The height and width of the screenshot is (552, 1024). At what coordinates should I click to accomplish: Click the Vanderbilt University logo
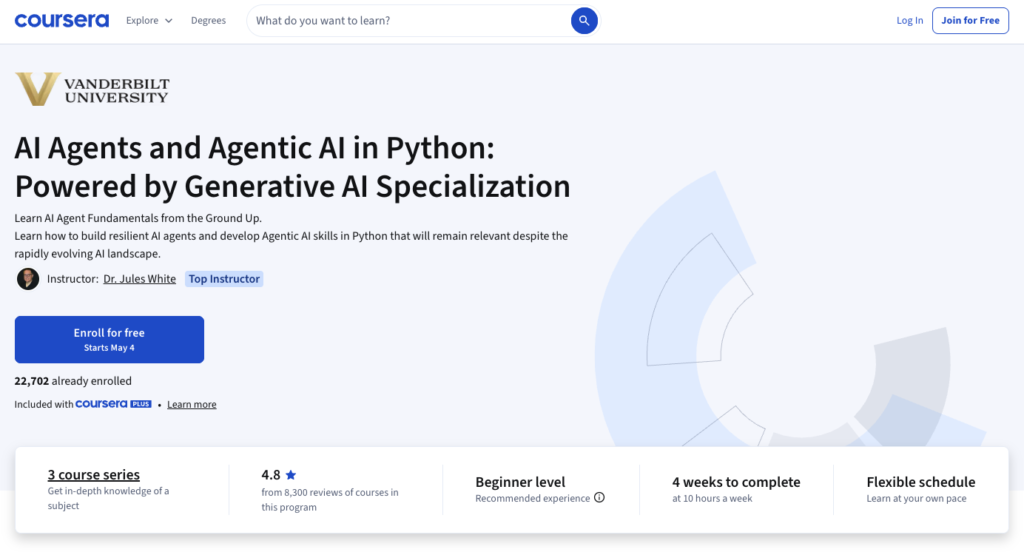pyautogui.click(x=92, y=89)
